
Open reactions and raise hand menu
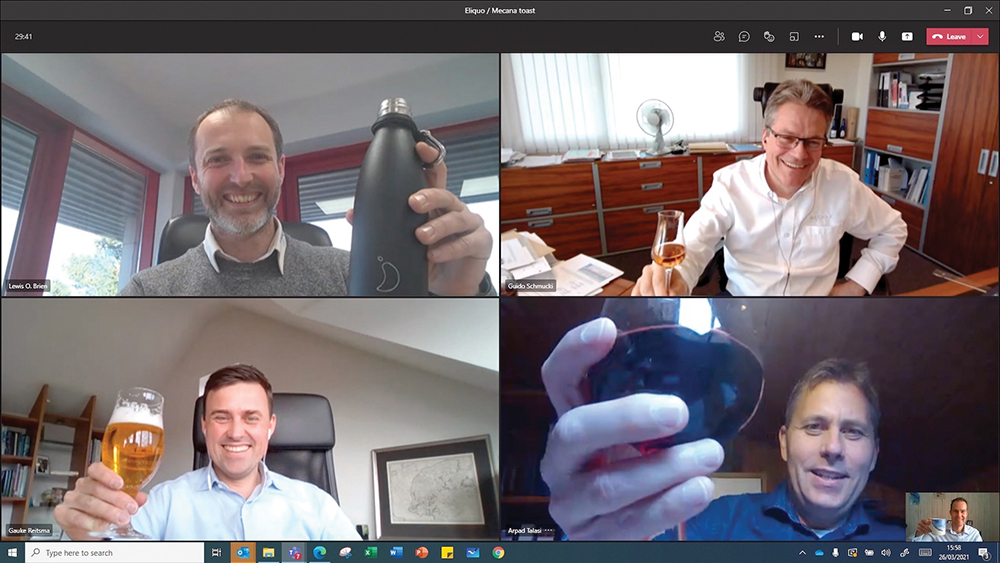pos(769,36)
